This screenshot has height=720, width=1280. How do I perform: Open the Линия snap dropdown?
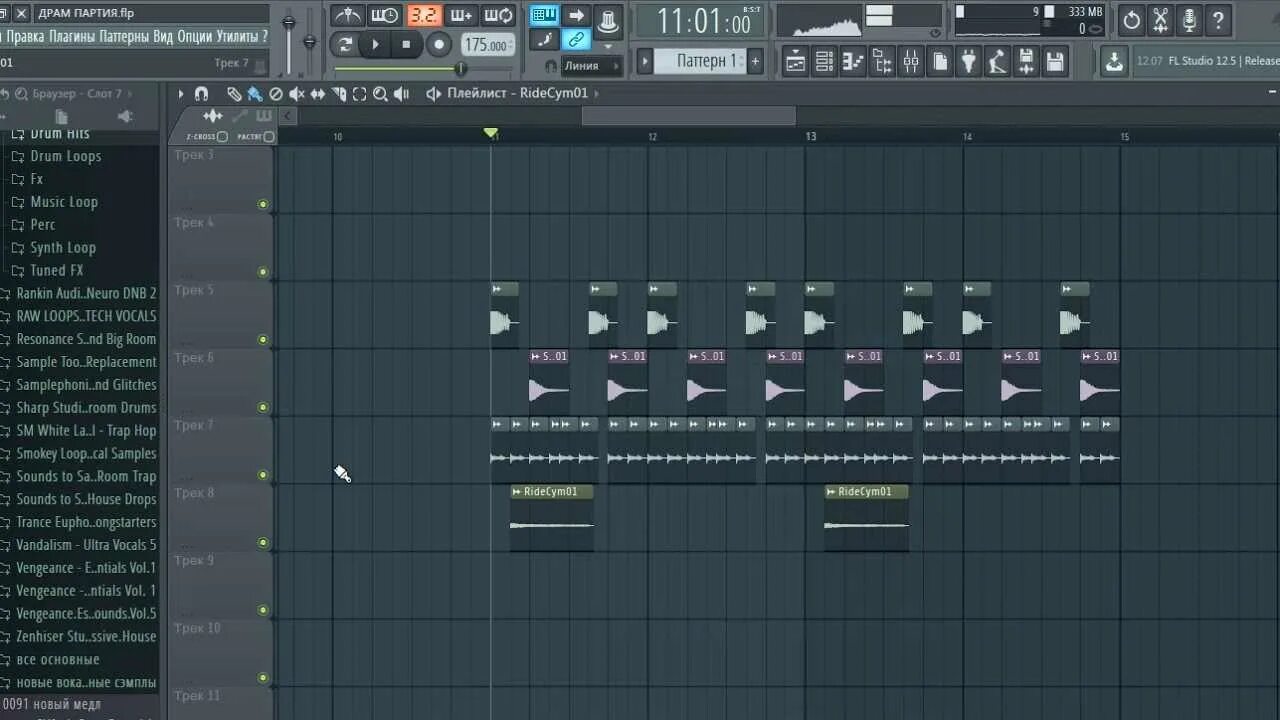coord(590,66)
